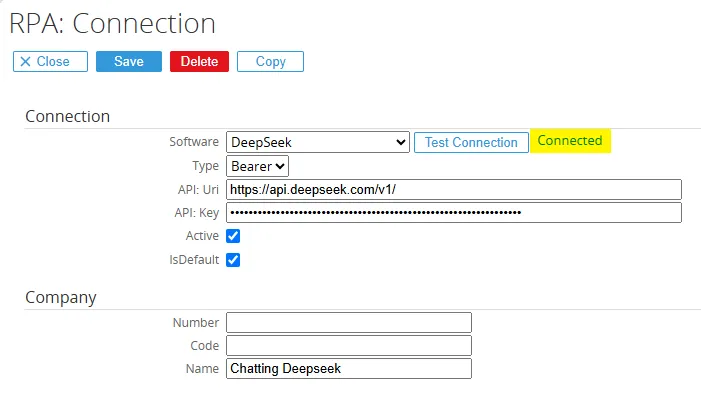This screenshot has height=398, width=701.
Task: Click the Active label text
Action: pyautogui.click(x=202, y=236)
